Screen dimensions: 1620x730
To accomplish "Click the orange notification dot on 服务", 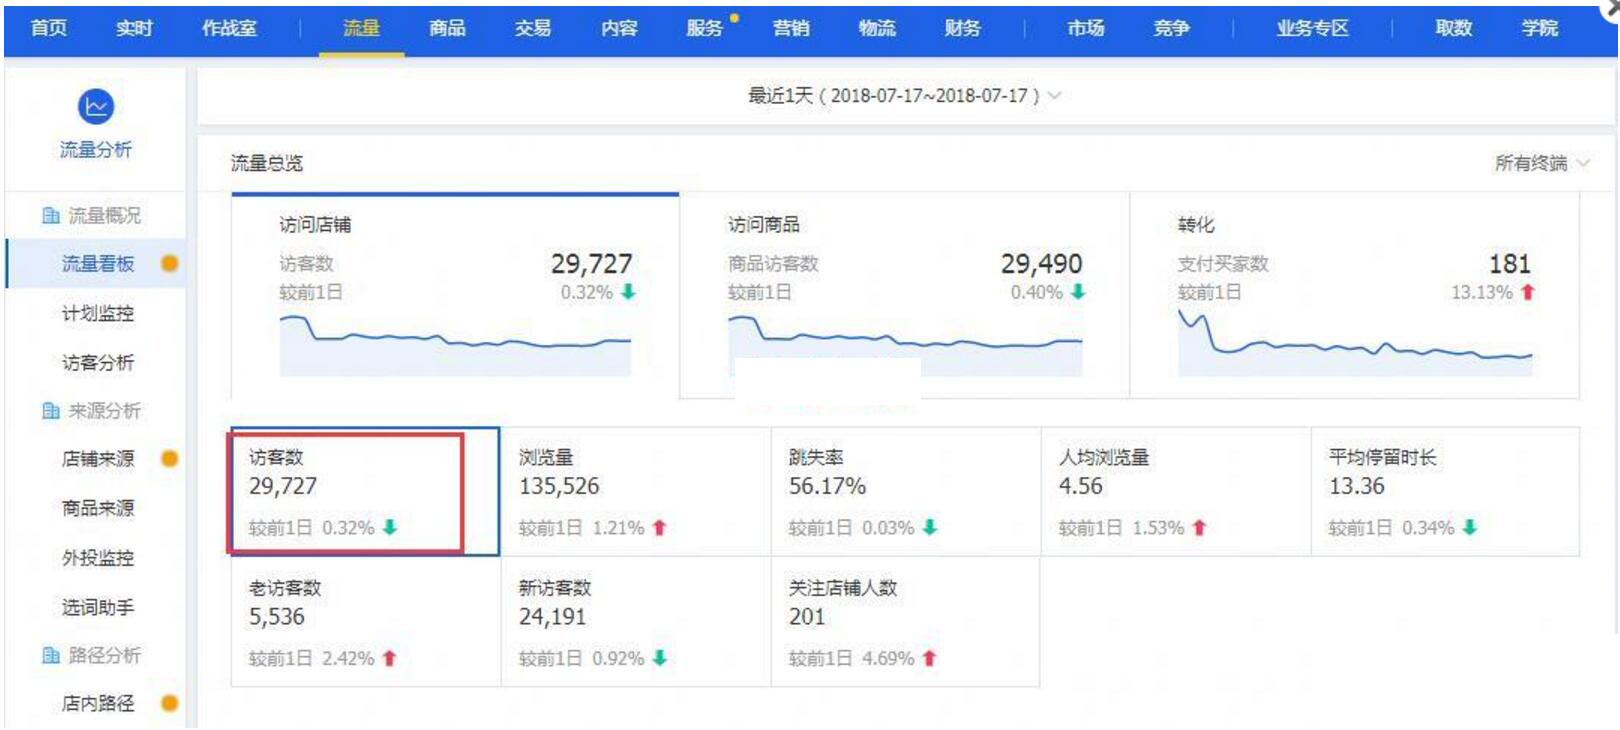I will point(735,17).
